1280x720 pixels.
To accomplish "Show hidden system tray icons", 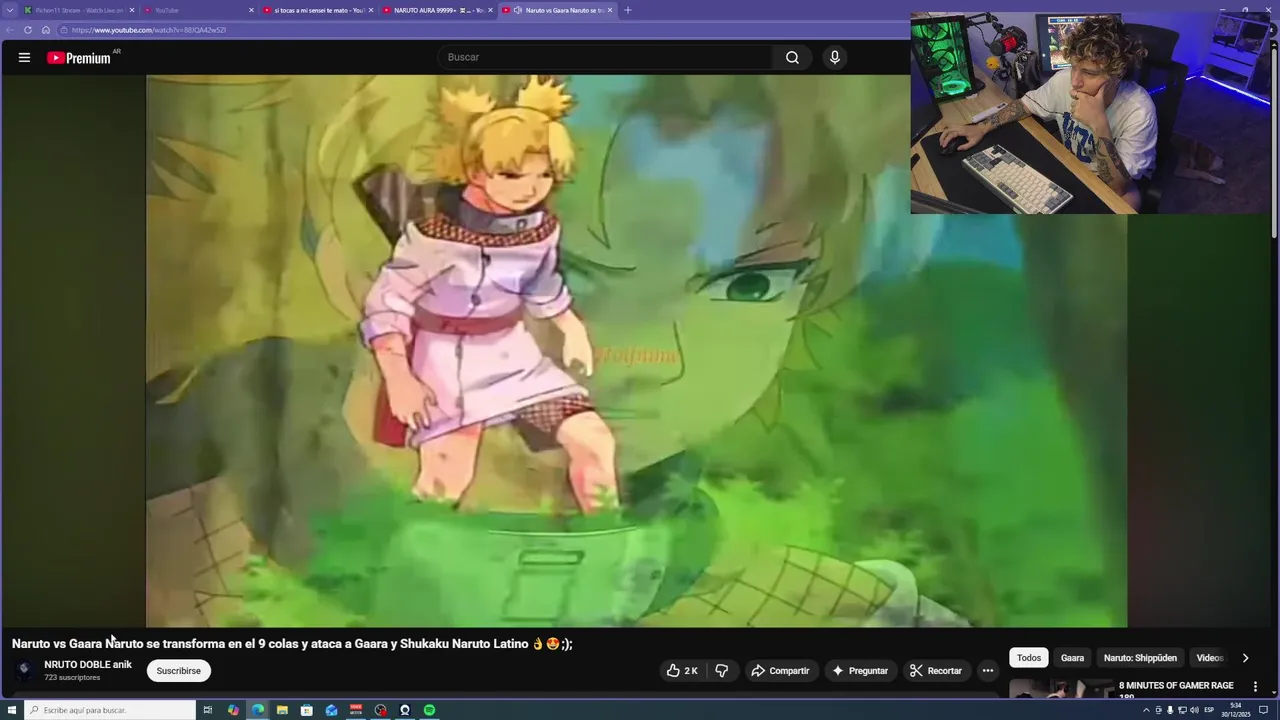I will point(1146,710).
